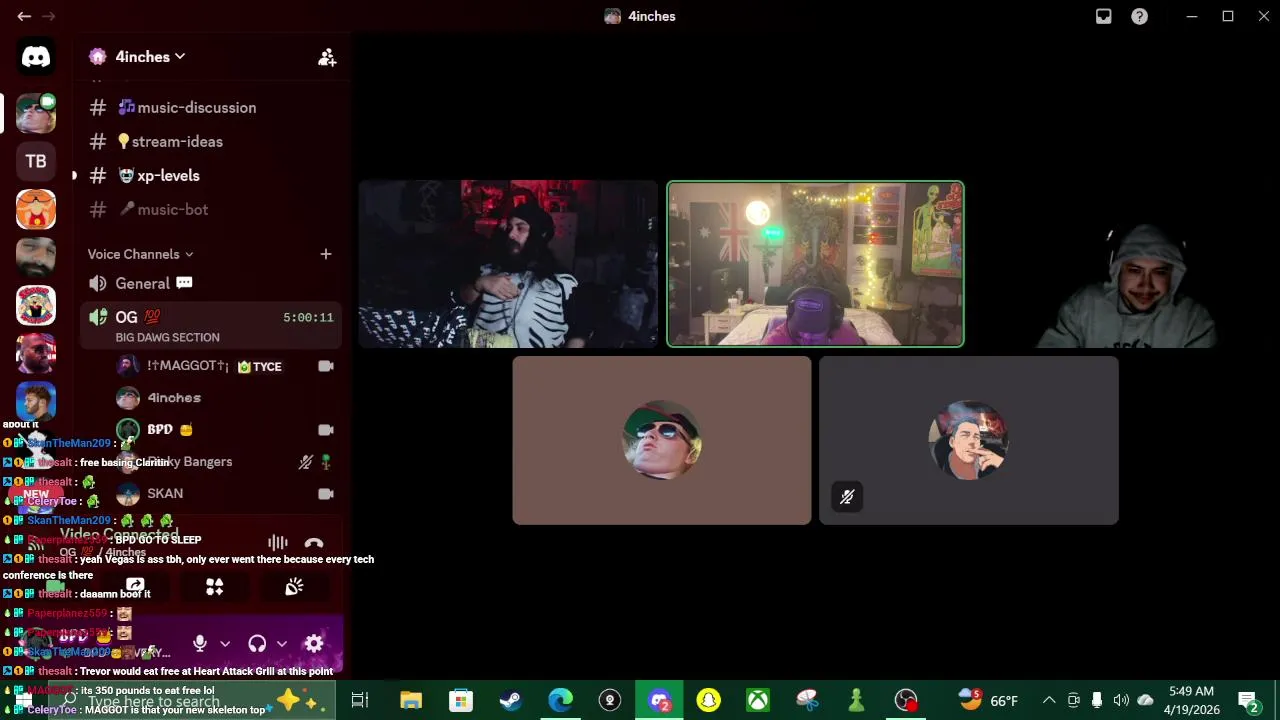Image resolution: width=1280 pixels, height=720 pixels.
Task: Show hidden icons tray chevron
Action: pyautogui.click(x=1049, y=700)
